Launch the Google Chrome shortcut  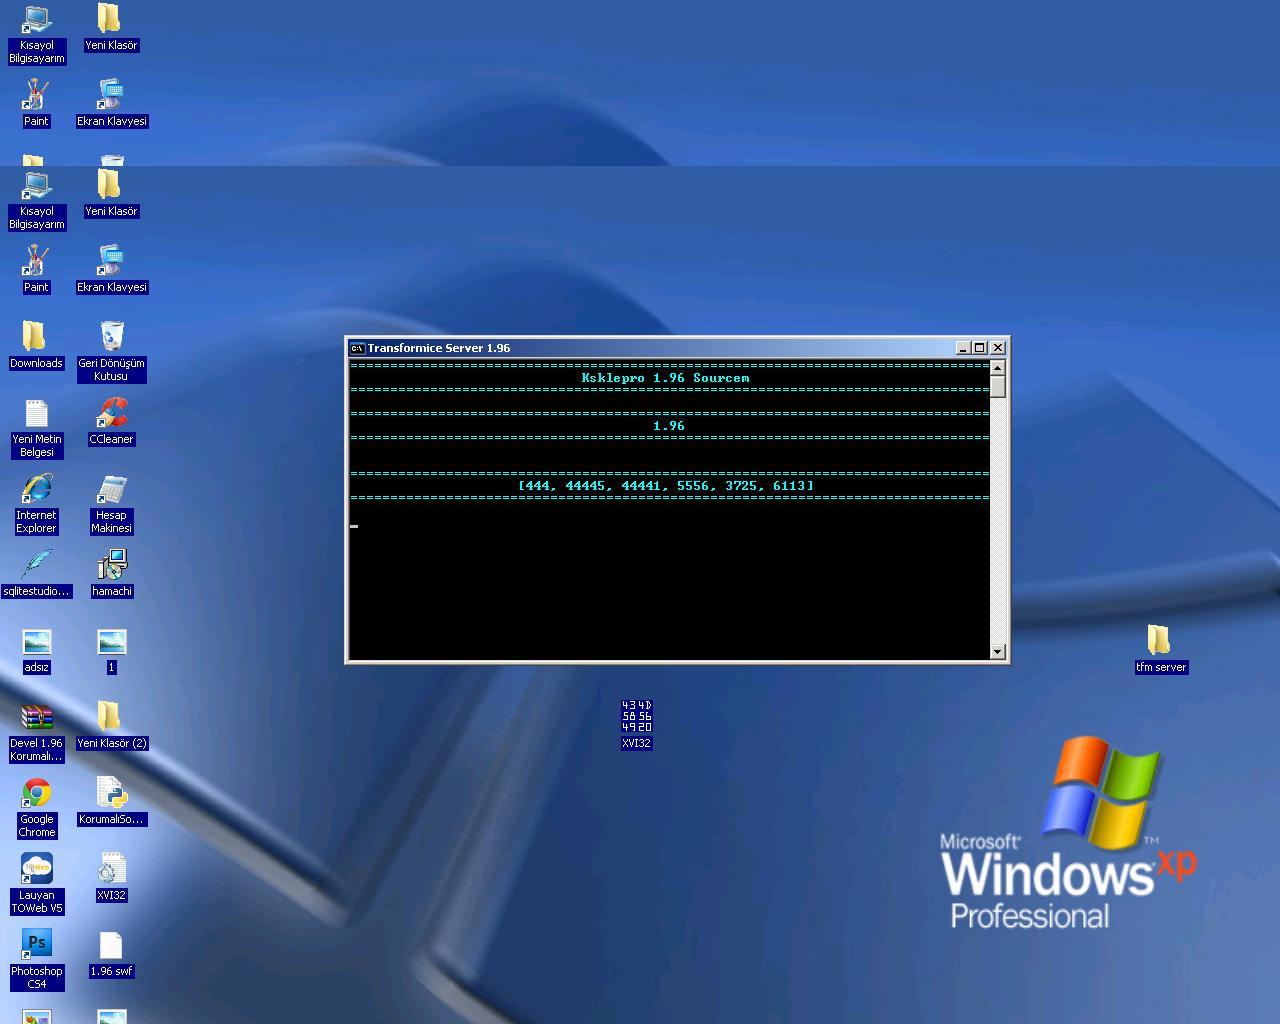(x=36, y=808)
